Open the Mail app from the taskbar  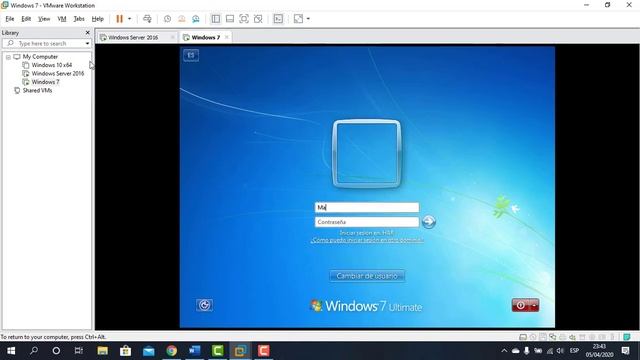pyautogui.click(x=149, y=351)
